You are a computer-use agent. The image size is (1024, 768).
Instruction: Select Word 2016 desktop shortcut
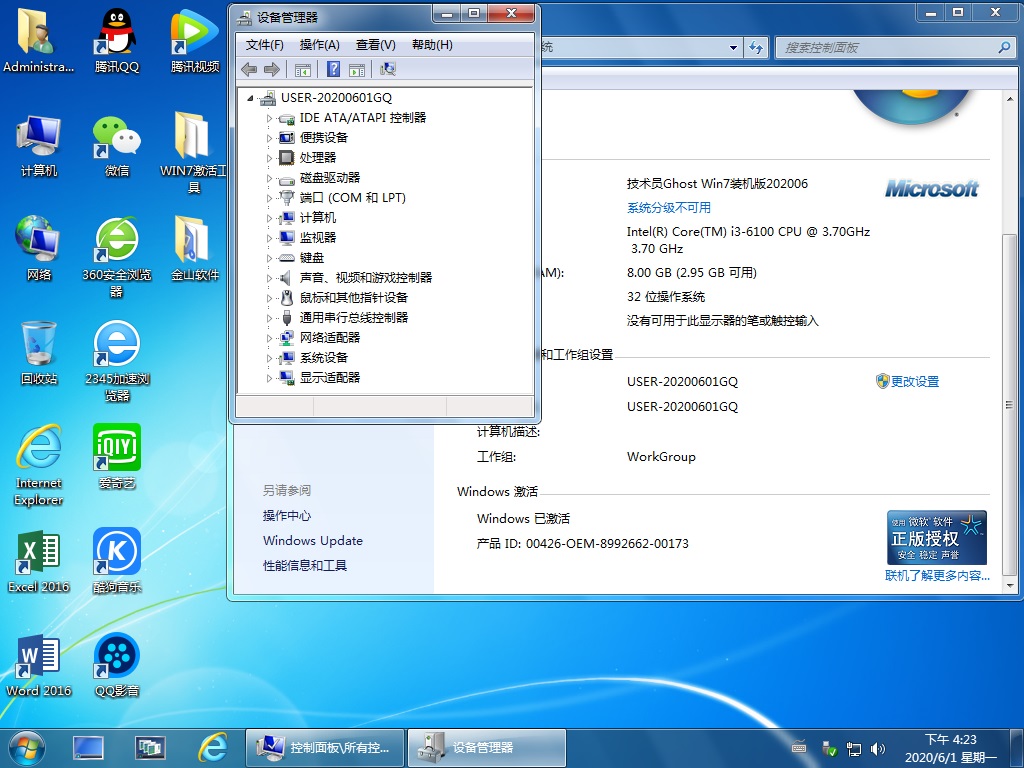(39, 665)
